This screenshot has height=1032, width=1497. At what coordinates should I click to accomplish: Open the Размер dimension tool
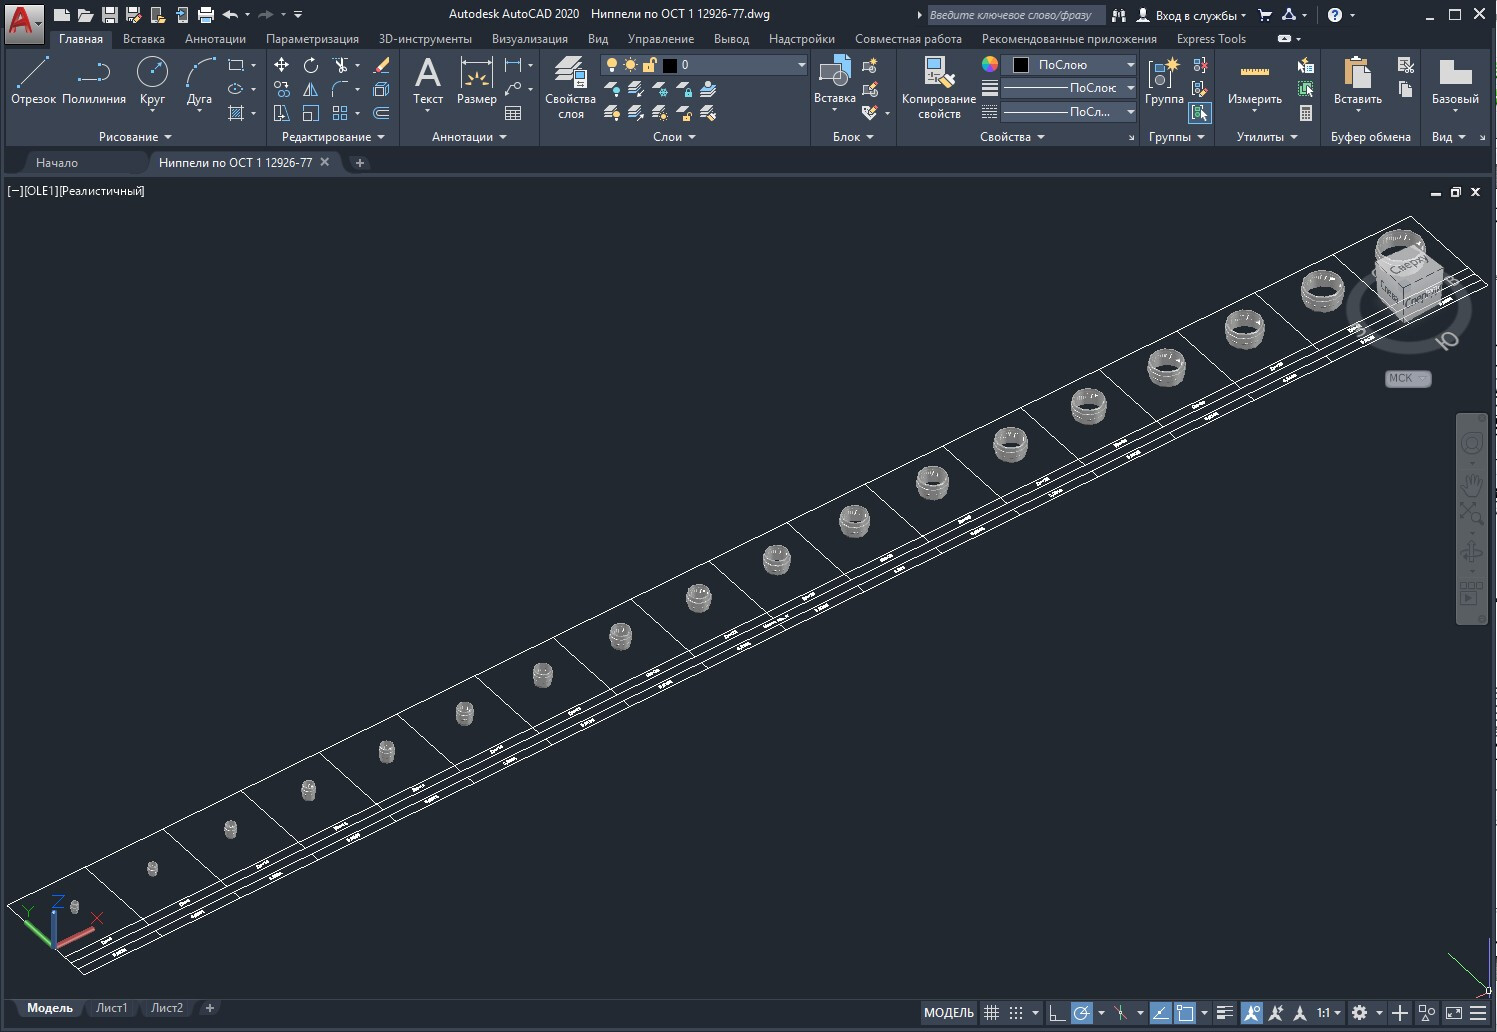coord(476,80)
